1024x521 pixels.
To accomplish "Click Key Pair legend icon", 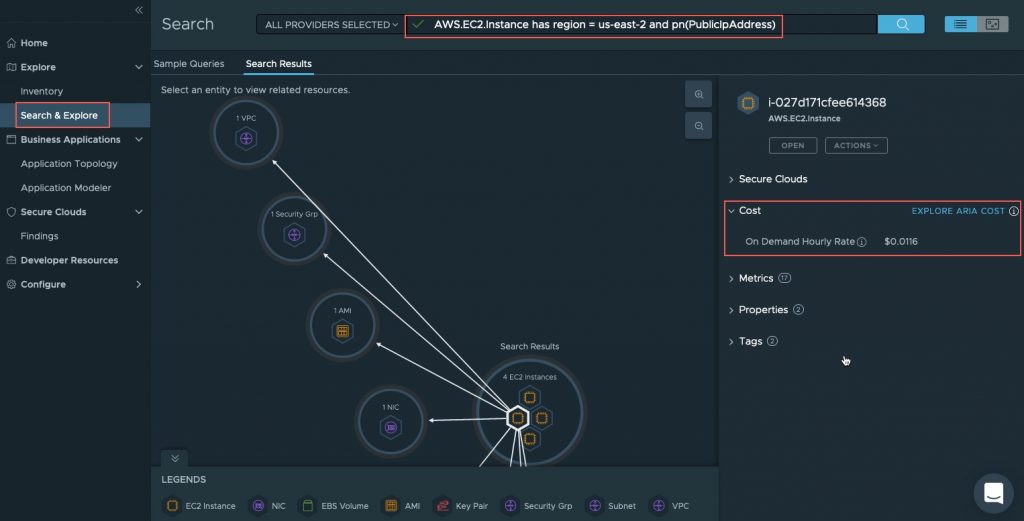I will click(442, 506).
